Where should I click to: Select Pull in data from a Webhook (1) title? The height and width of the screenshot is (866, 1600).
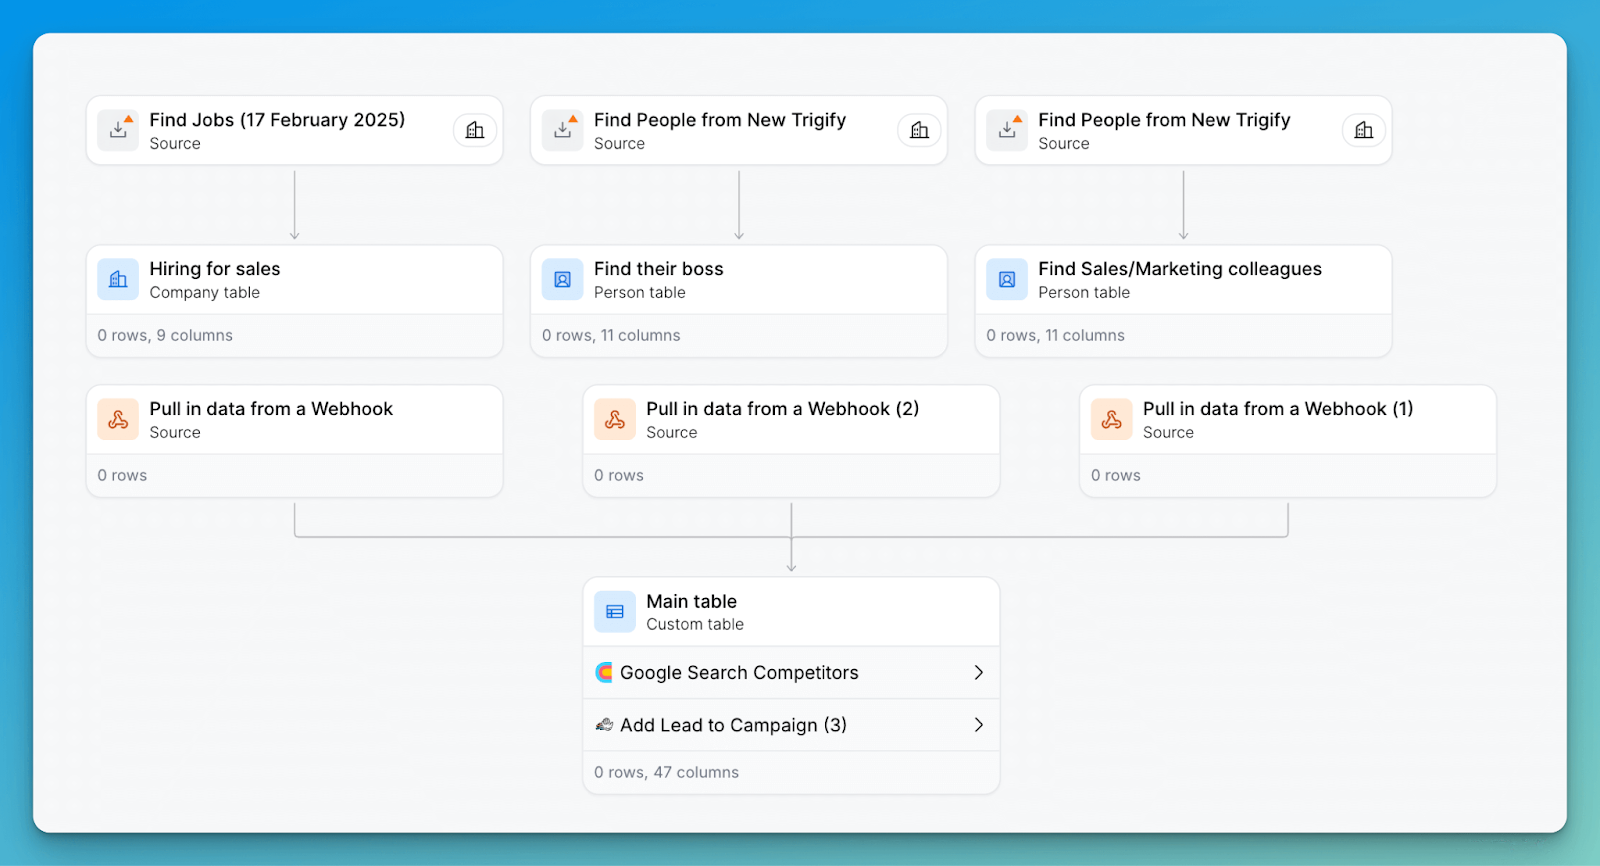point(1278,409)
